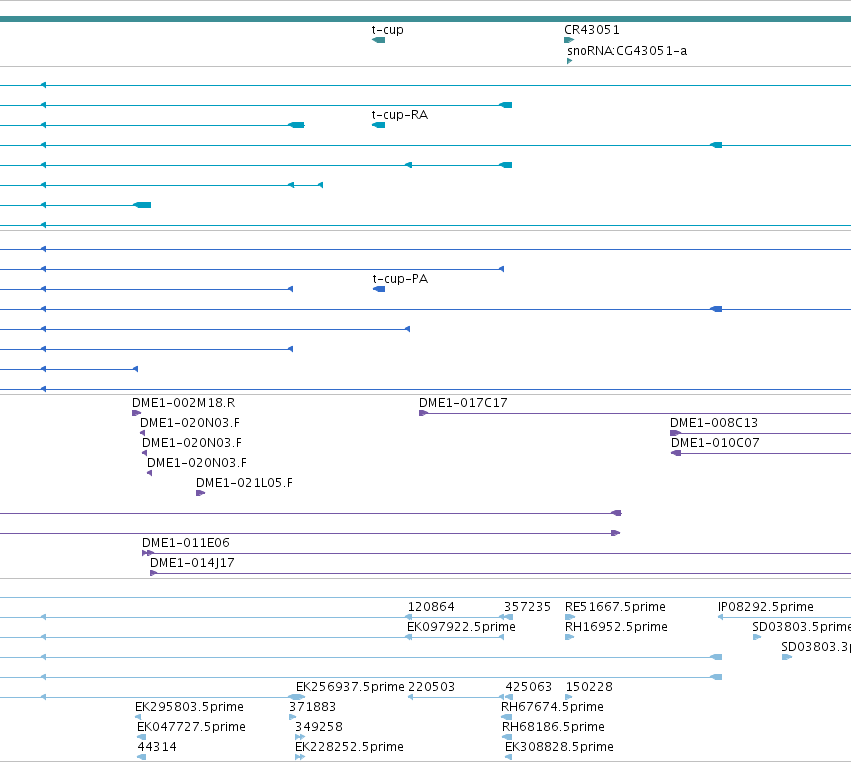Select the DME1-002M18.R clone label

pos(183,403)
